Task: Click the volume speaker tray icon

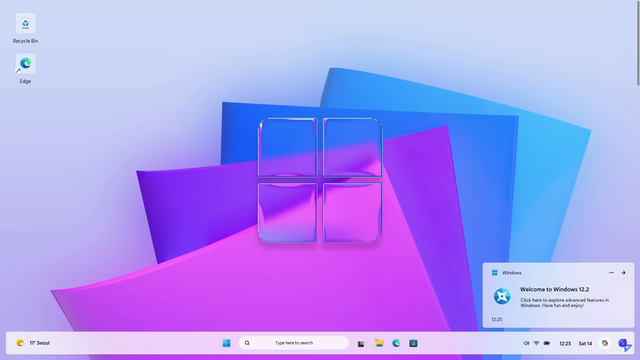Action: (526, 343)
